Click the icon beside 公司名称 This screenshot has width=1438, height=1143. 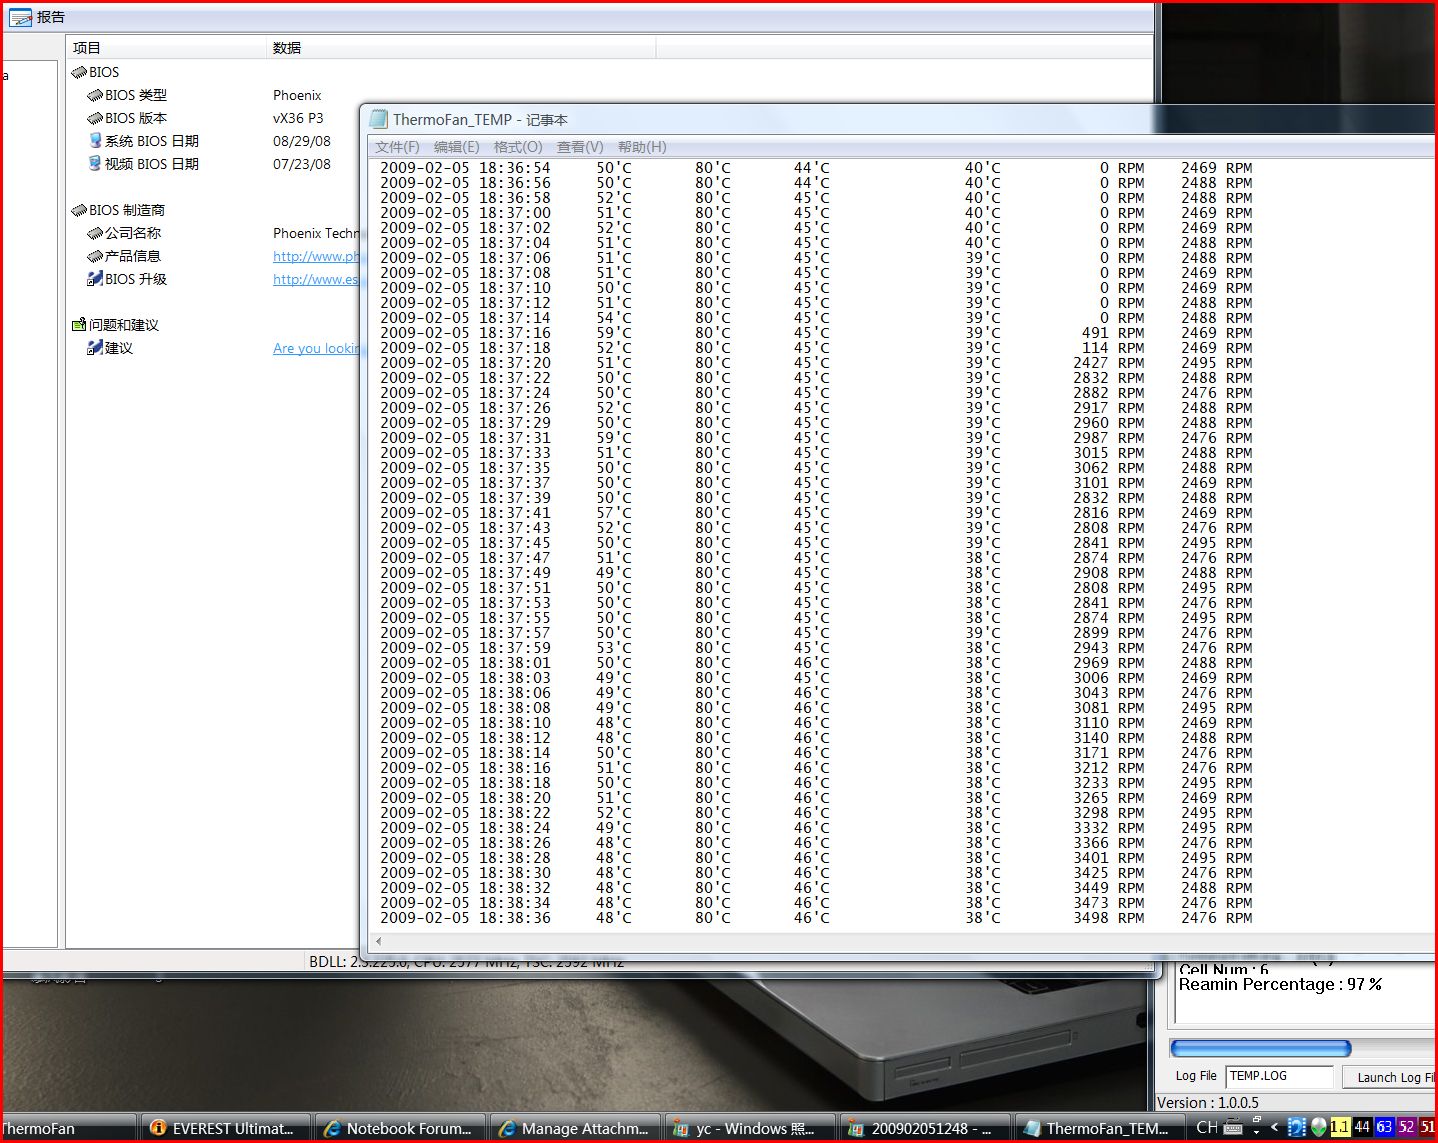pyautogui.click(x=95, y=233)
